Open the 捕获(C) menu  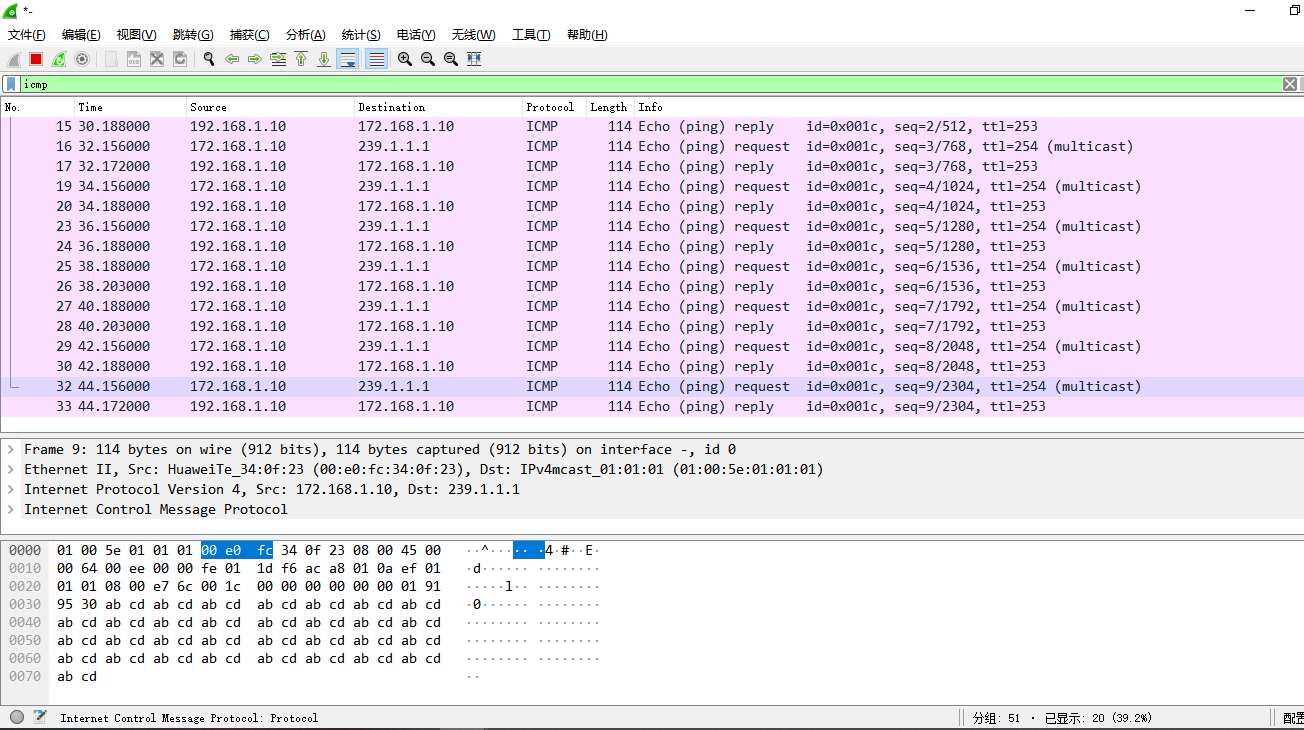[249, 34]
